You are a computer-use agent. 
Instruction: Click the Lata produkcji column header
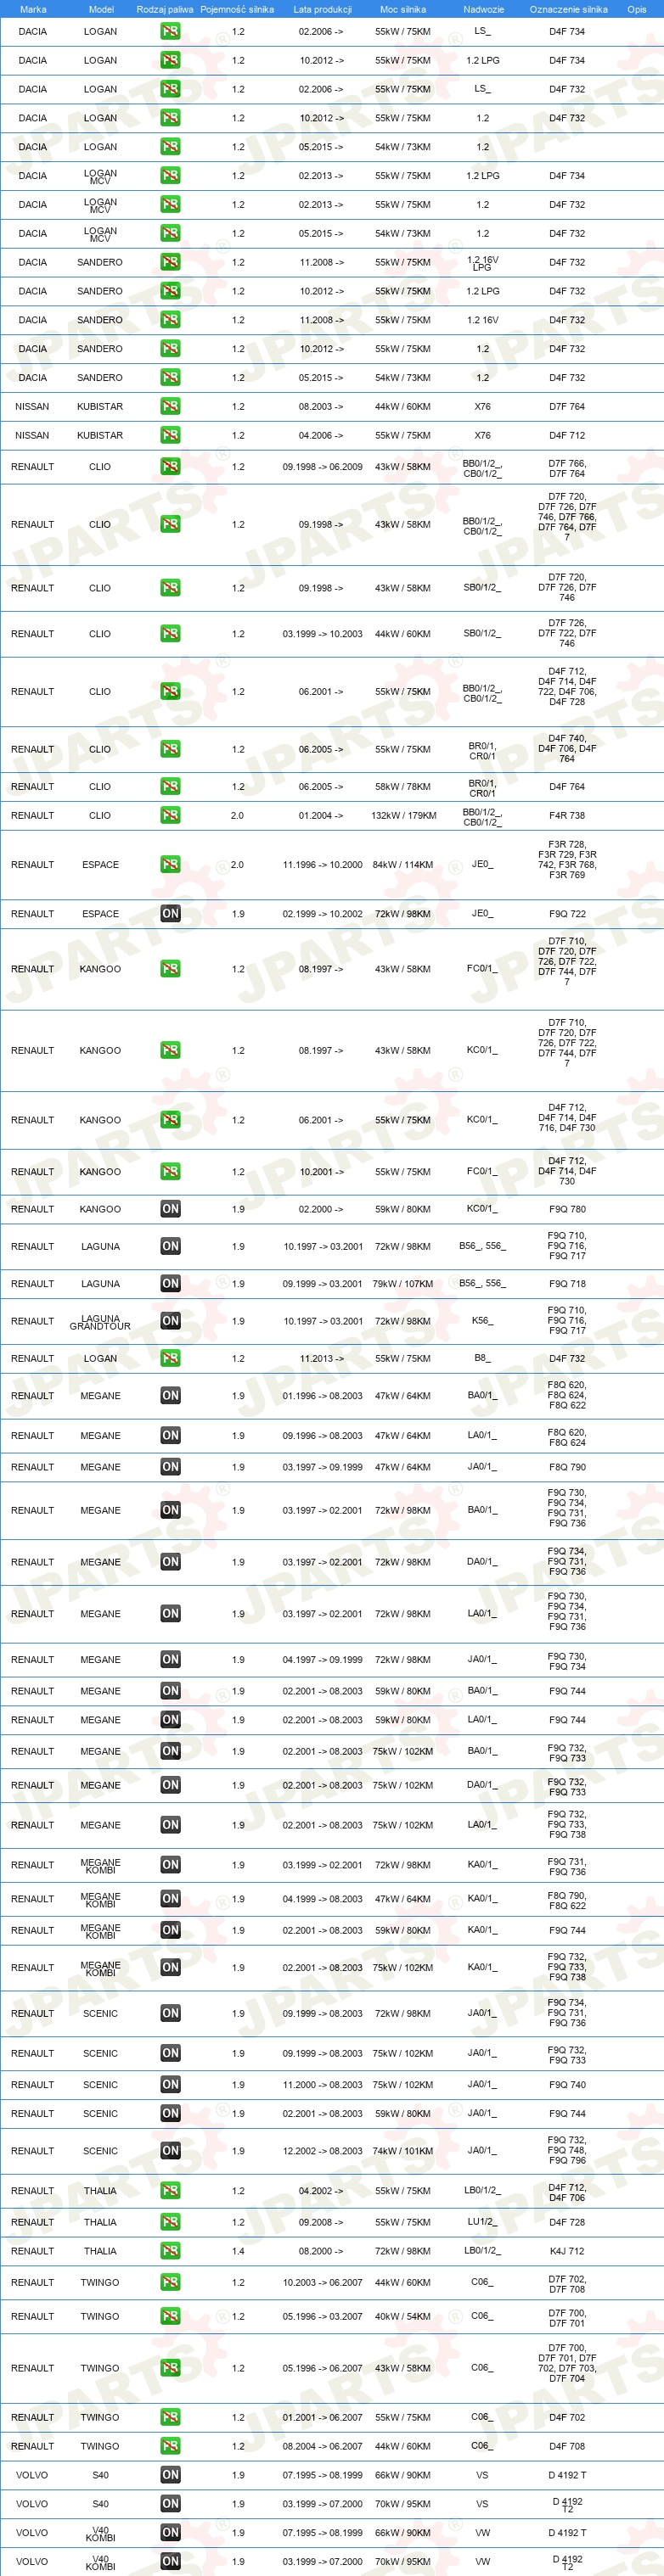point(322,9)
